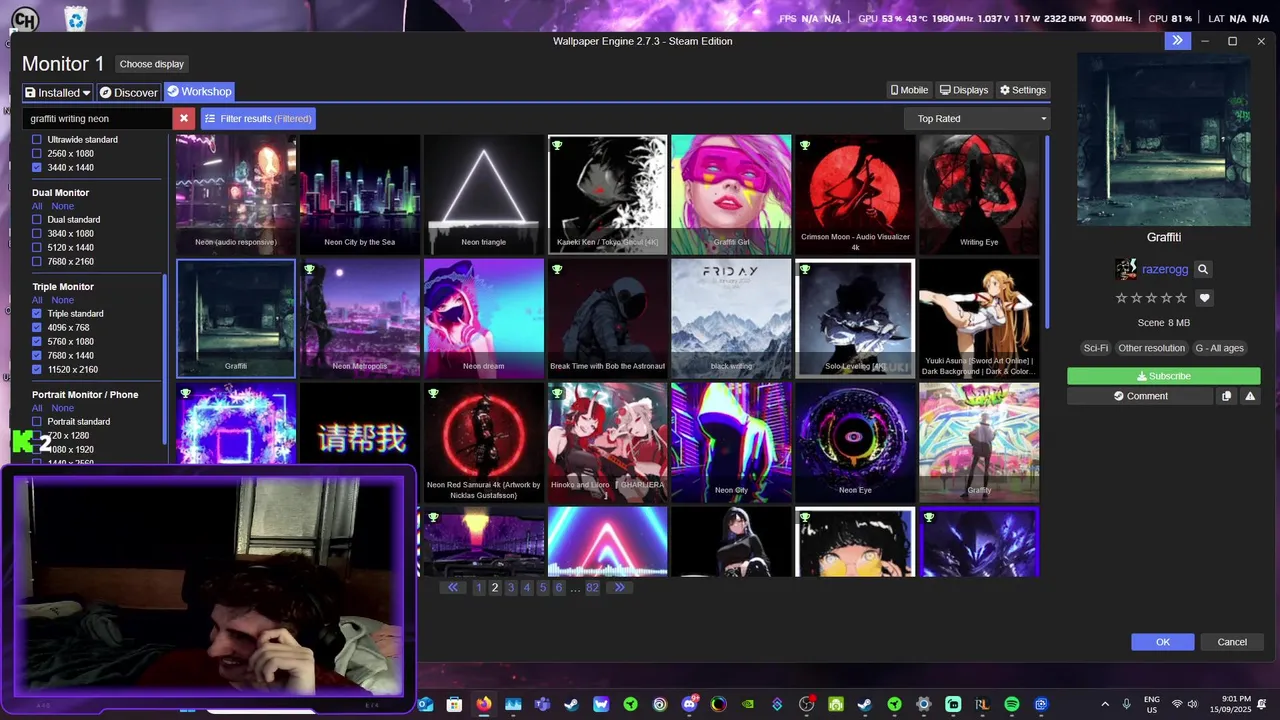Open notification center bell icon
This screenshot has height=720, width=1280.
(1263, 704)
